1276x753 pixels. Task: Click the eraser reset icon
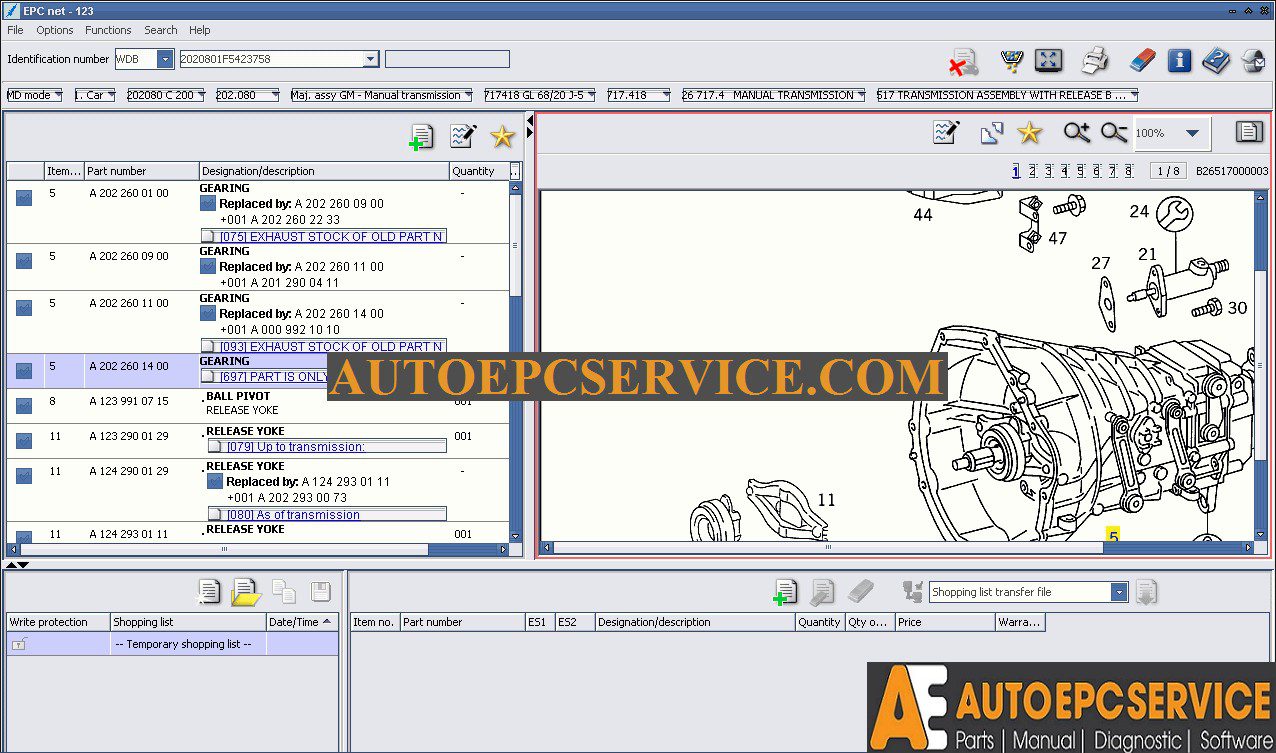[1142, 60]
